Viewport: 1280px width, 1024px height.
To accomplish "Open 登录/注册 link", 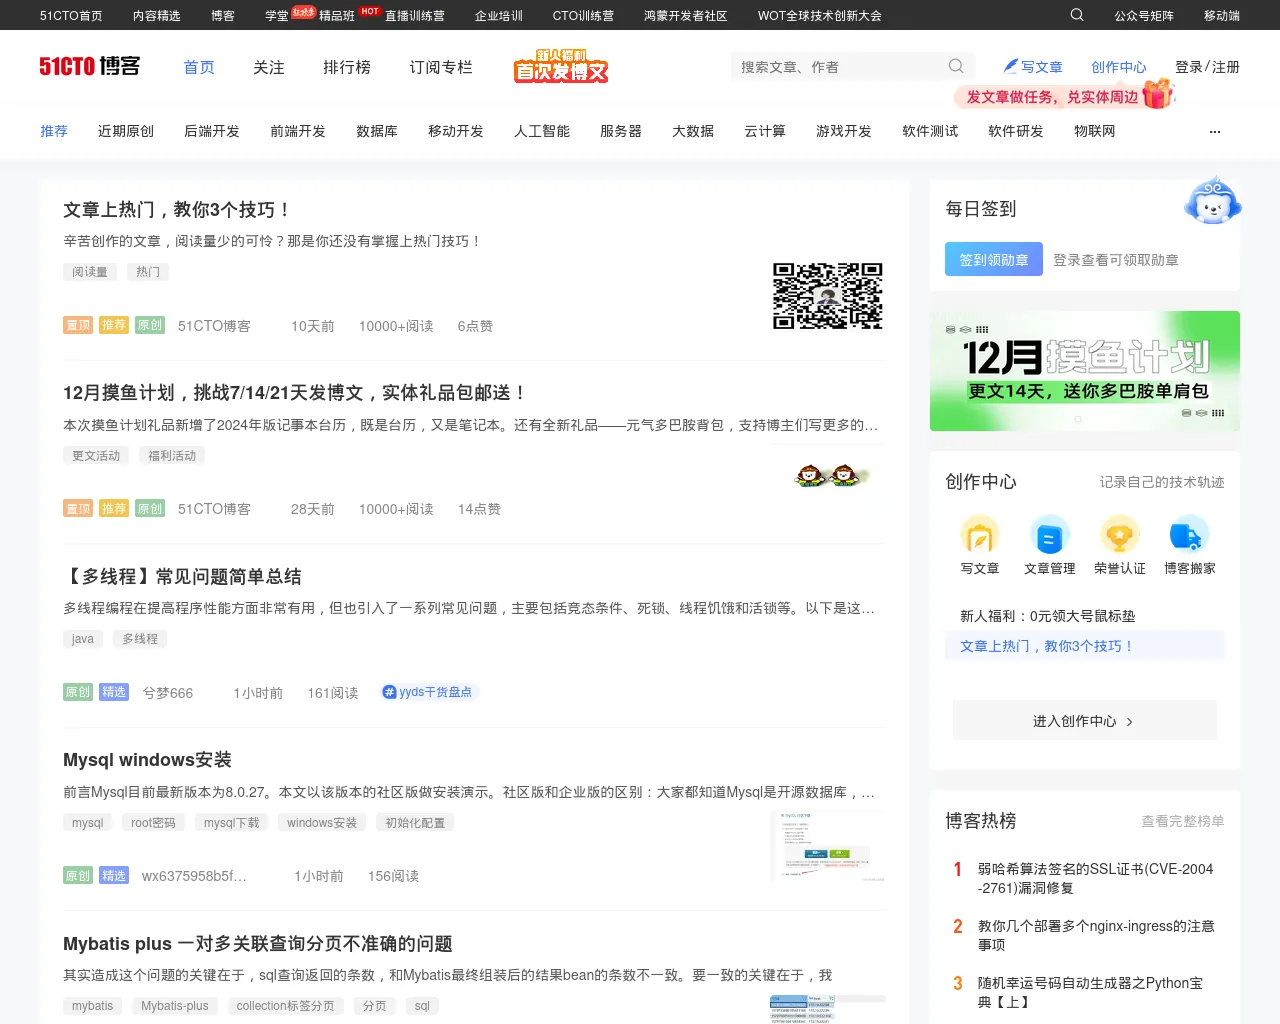I will coord(1207,67).
